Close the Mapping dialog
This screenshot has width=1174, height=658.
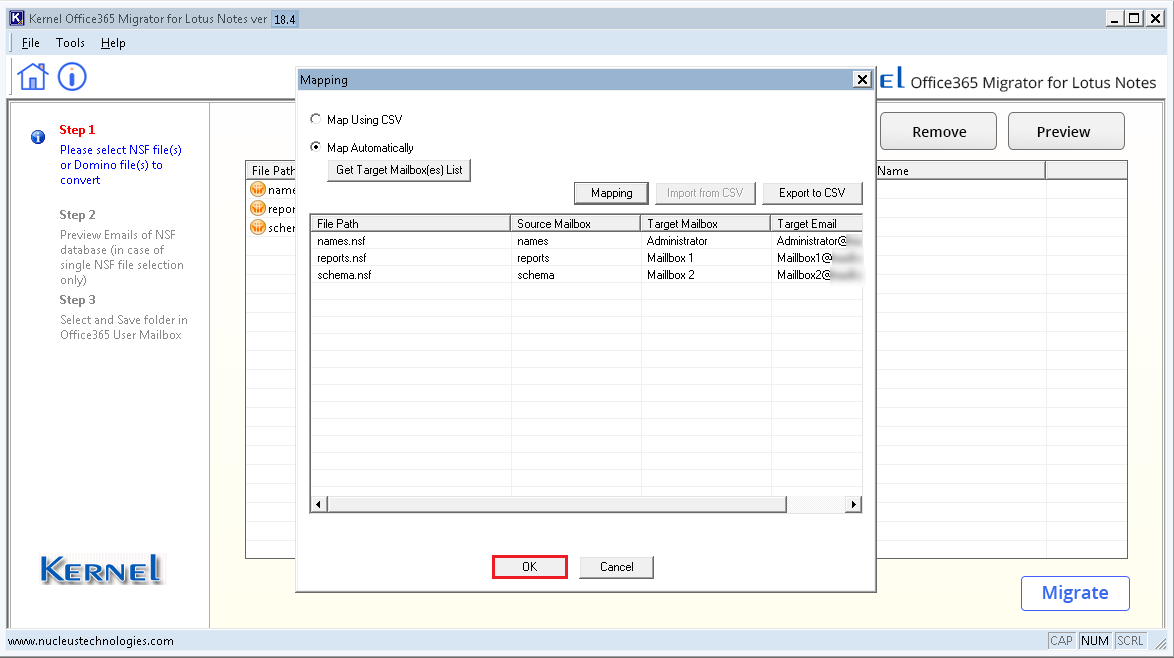(x=863, y=79)
